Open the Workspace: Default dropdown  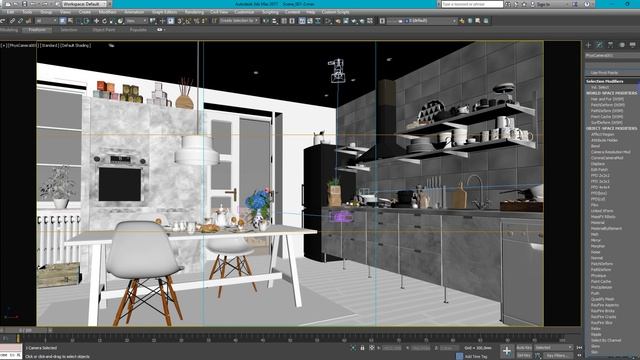click(84, 4)
